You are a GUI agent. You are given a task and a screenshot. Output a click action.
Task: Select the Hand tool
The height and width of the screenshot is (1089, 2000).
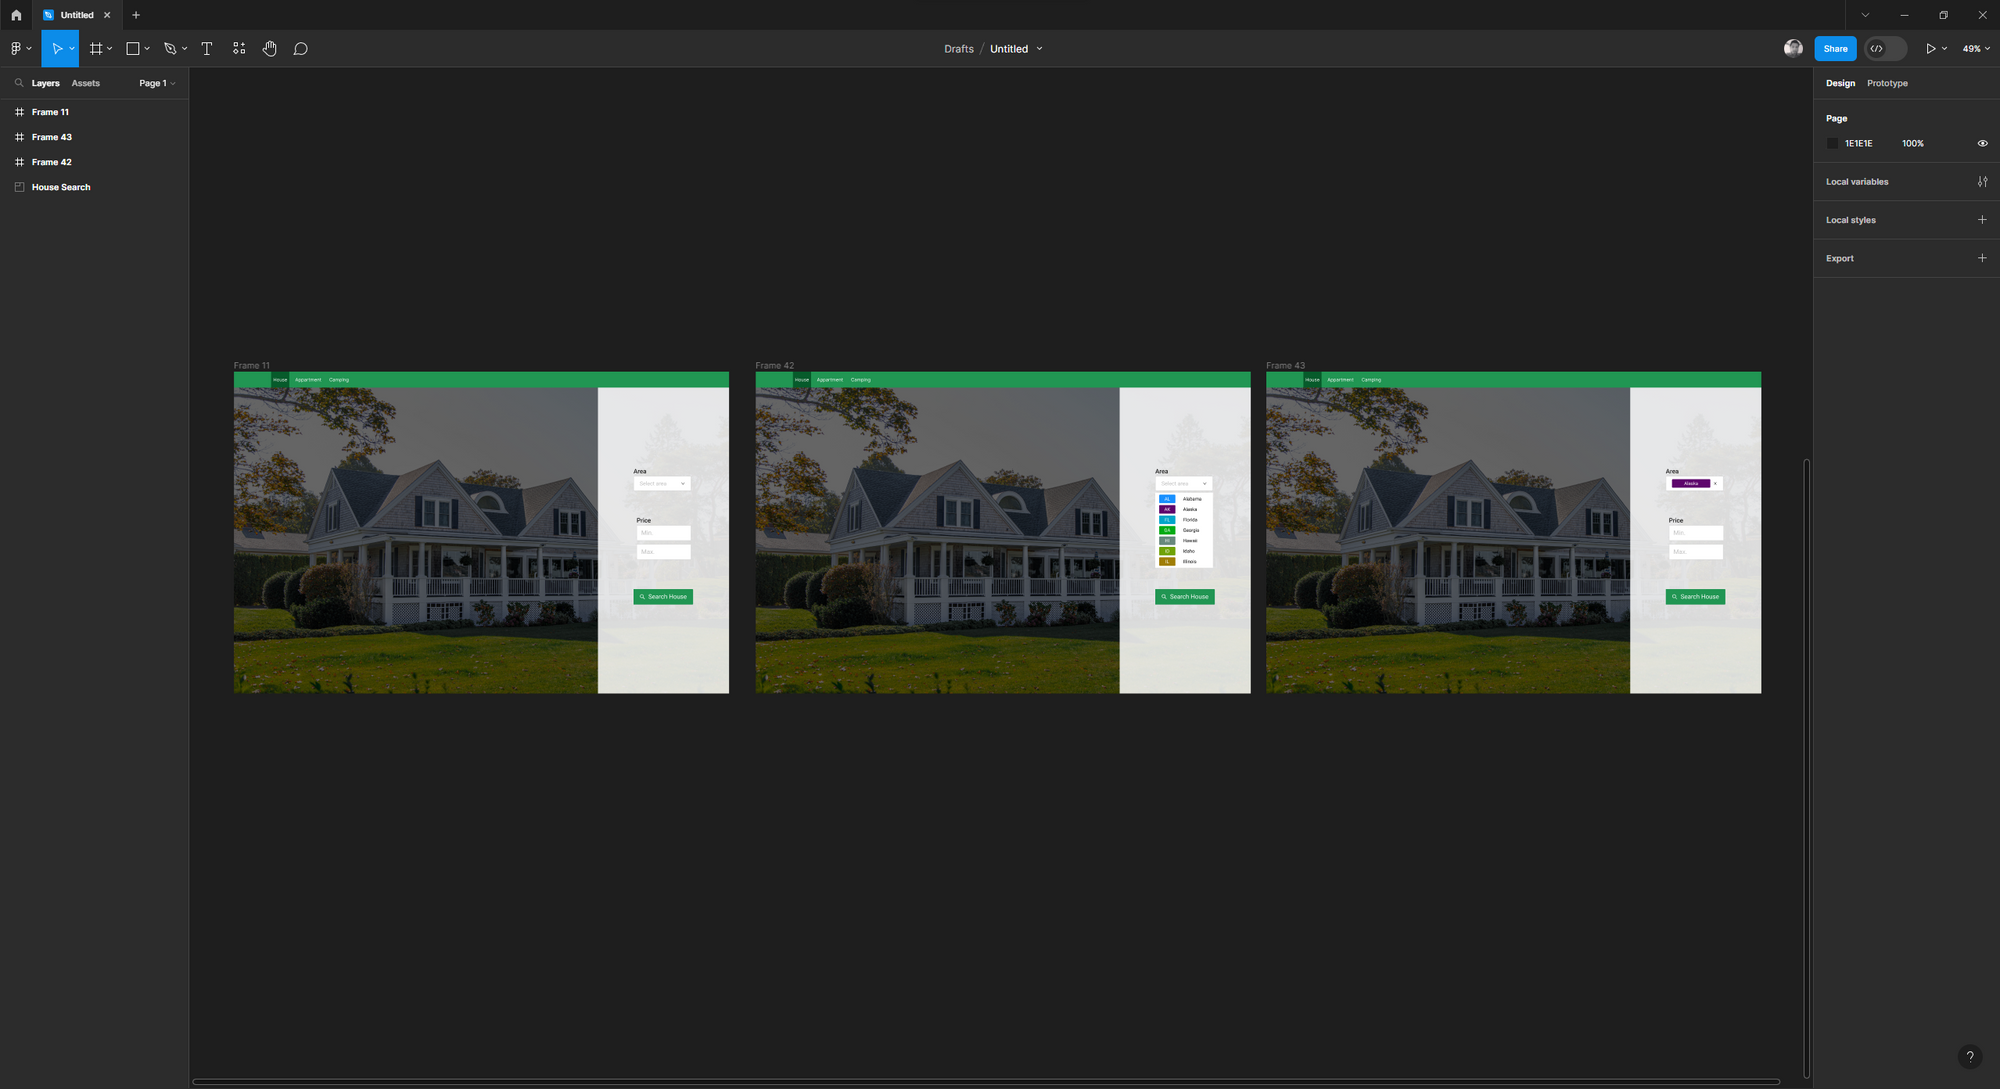click(x=270, y=48)
